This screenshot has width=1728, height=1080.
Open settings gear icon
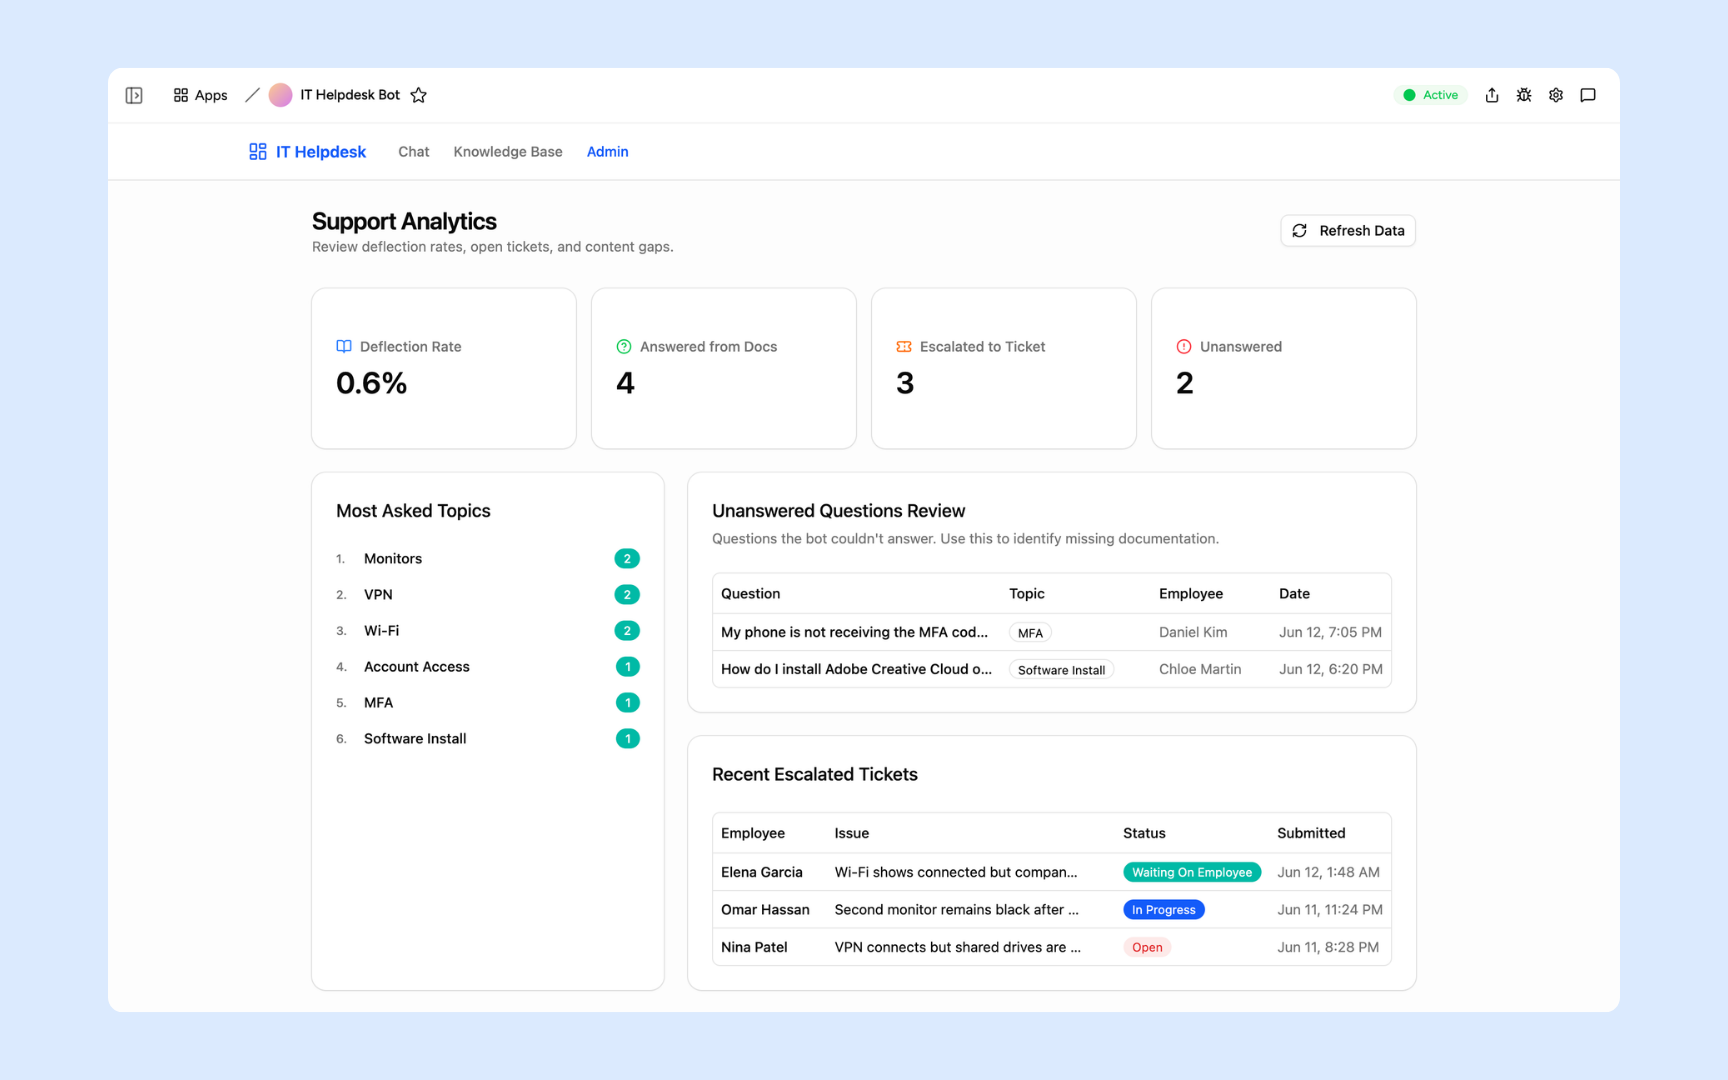(1556, 95)
